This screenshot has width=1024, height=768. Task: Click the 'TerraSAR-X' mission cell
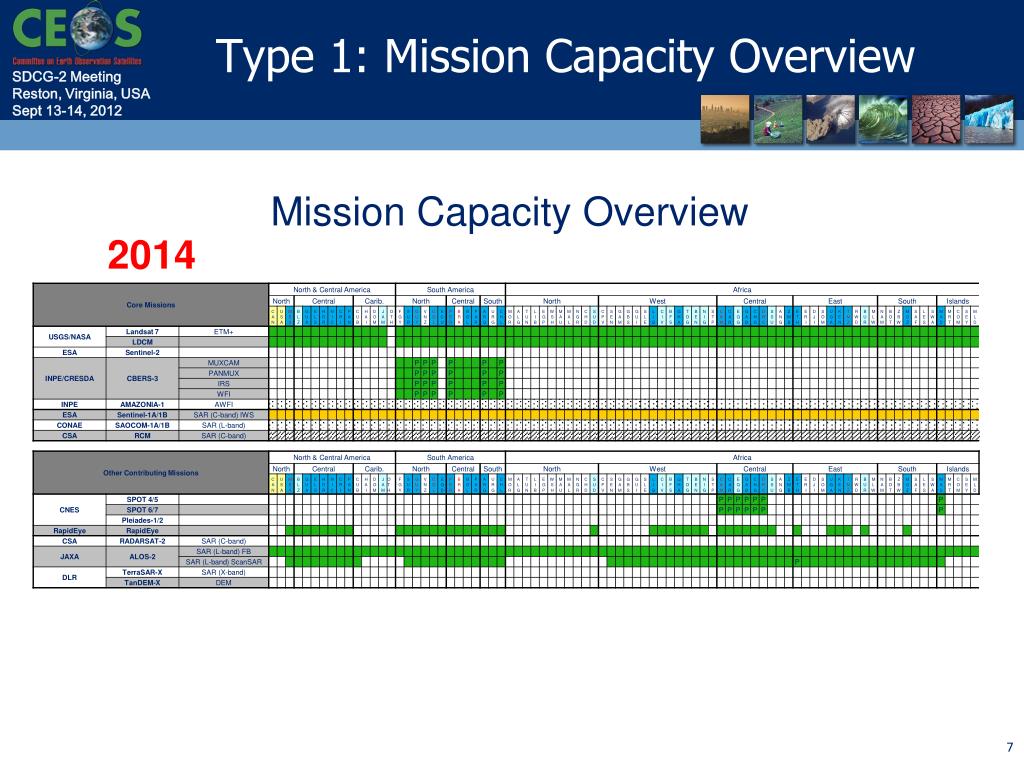pos(142,573)
